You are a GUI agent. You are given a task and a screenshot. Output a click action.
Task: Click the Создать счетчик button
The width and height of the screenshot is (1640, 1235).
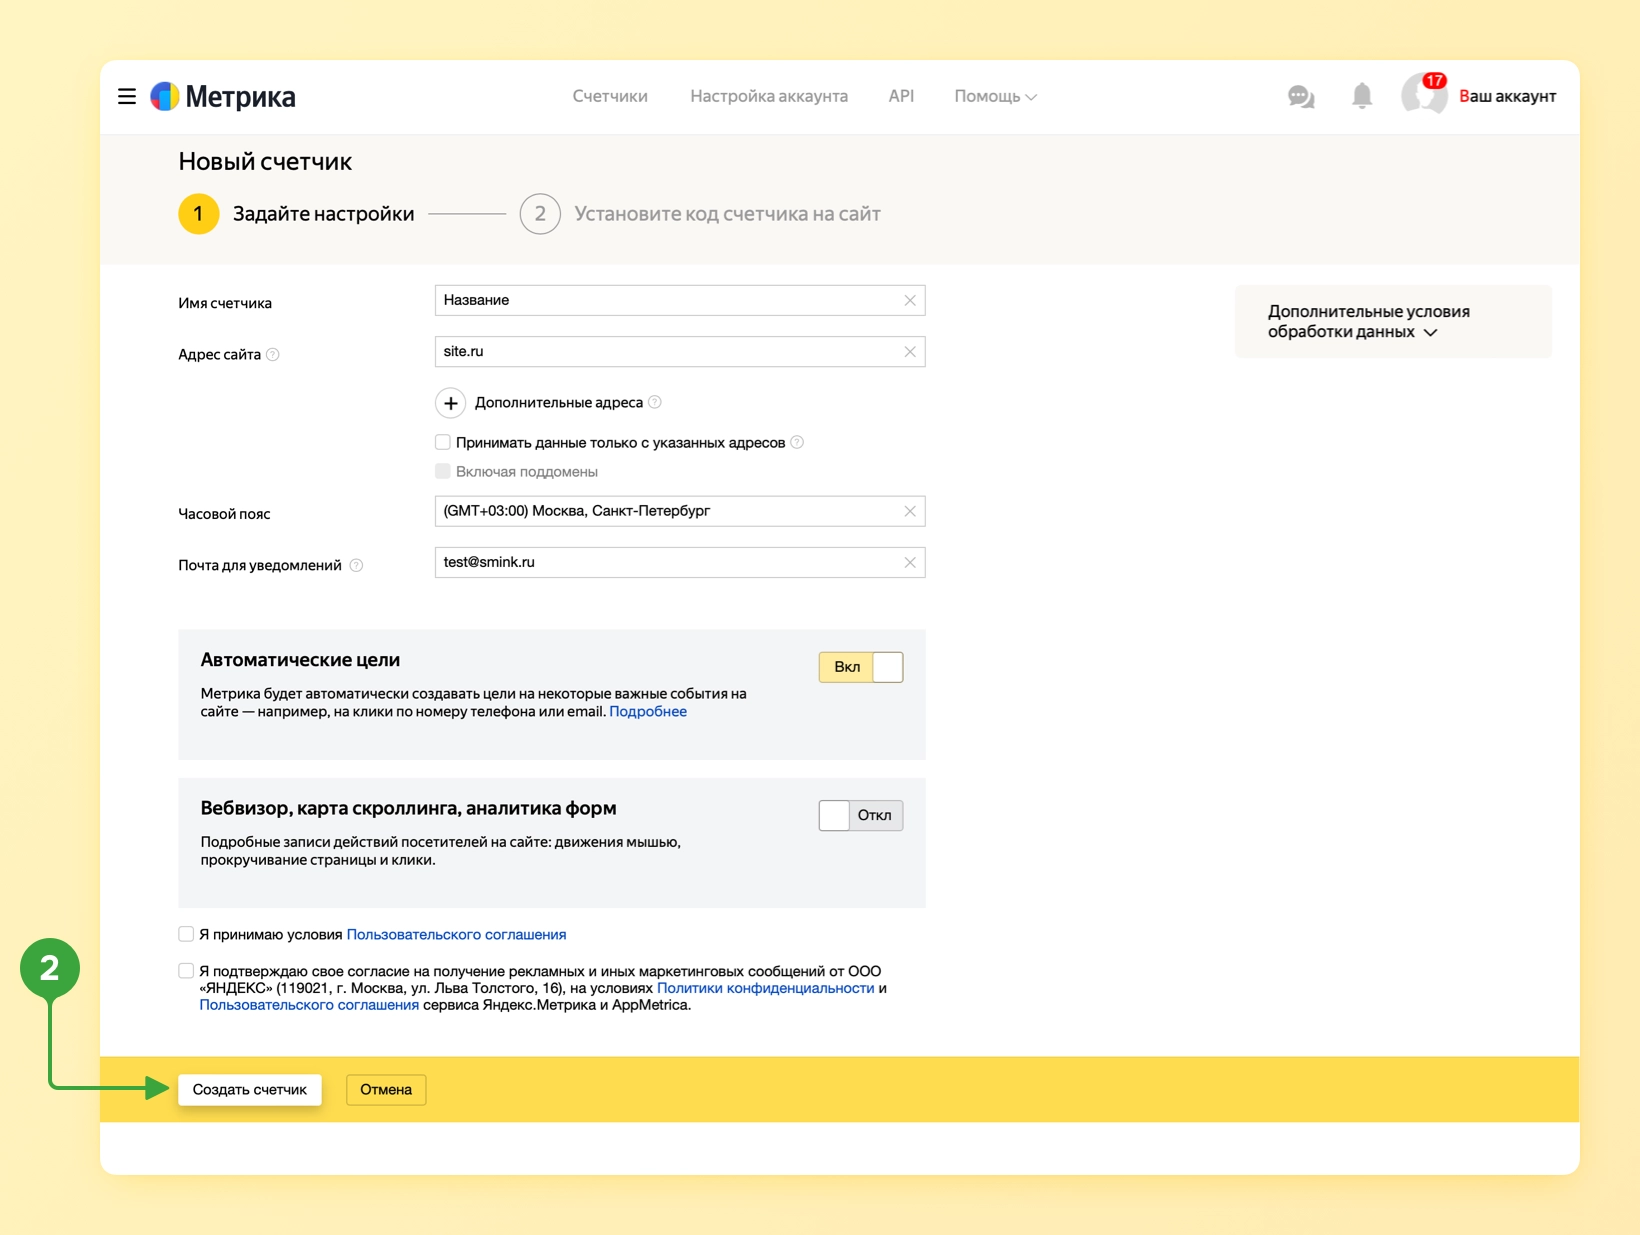click(x=250, y=1090)
